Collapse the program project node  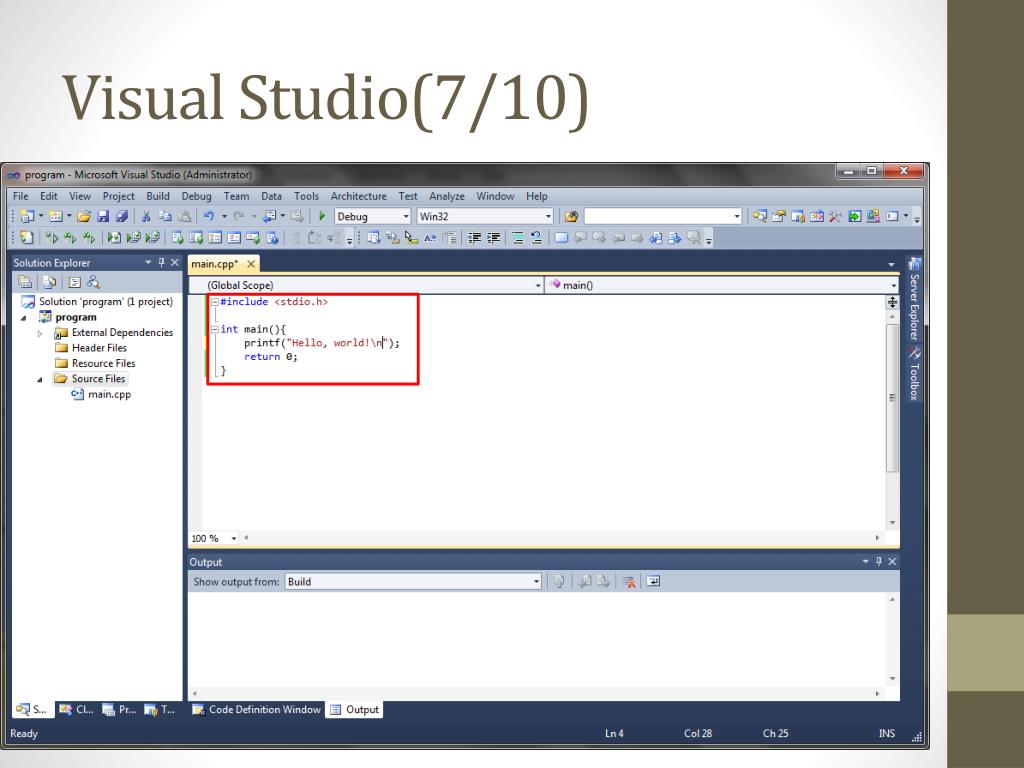click(24, 318)
